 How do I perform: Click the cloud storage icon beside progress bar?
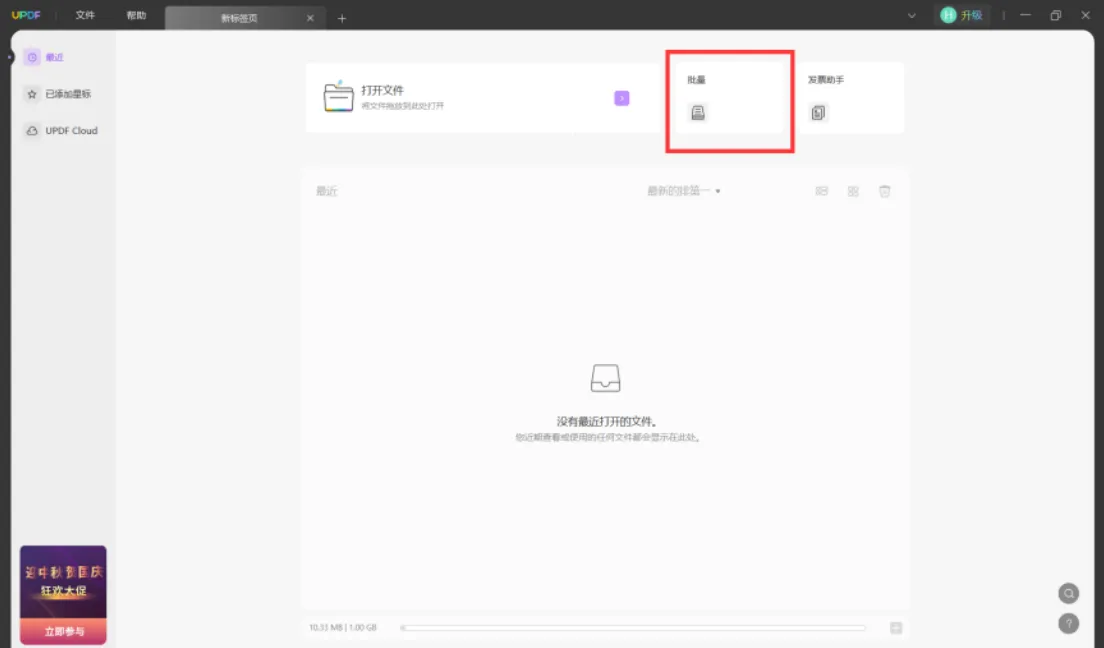point(896,628)
